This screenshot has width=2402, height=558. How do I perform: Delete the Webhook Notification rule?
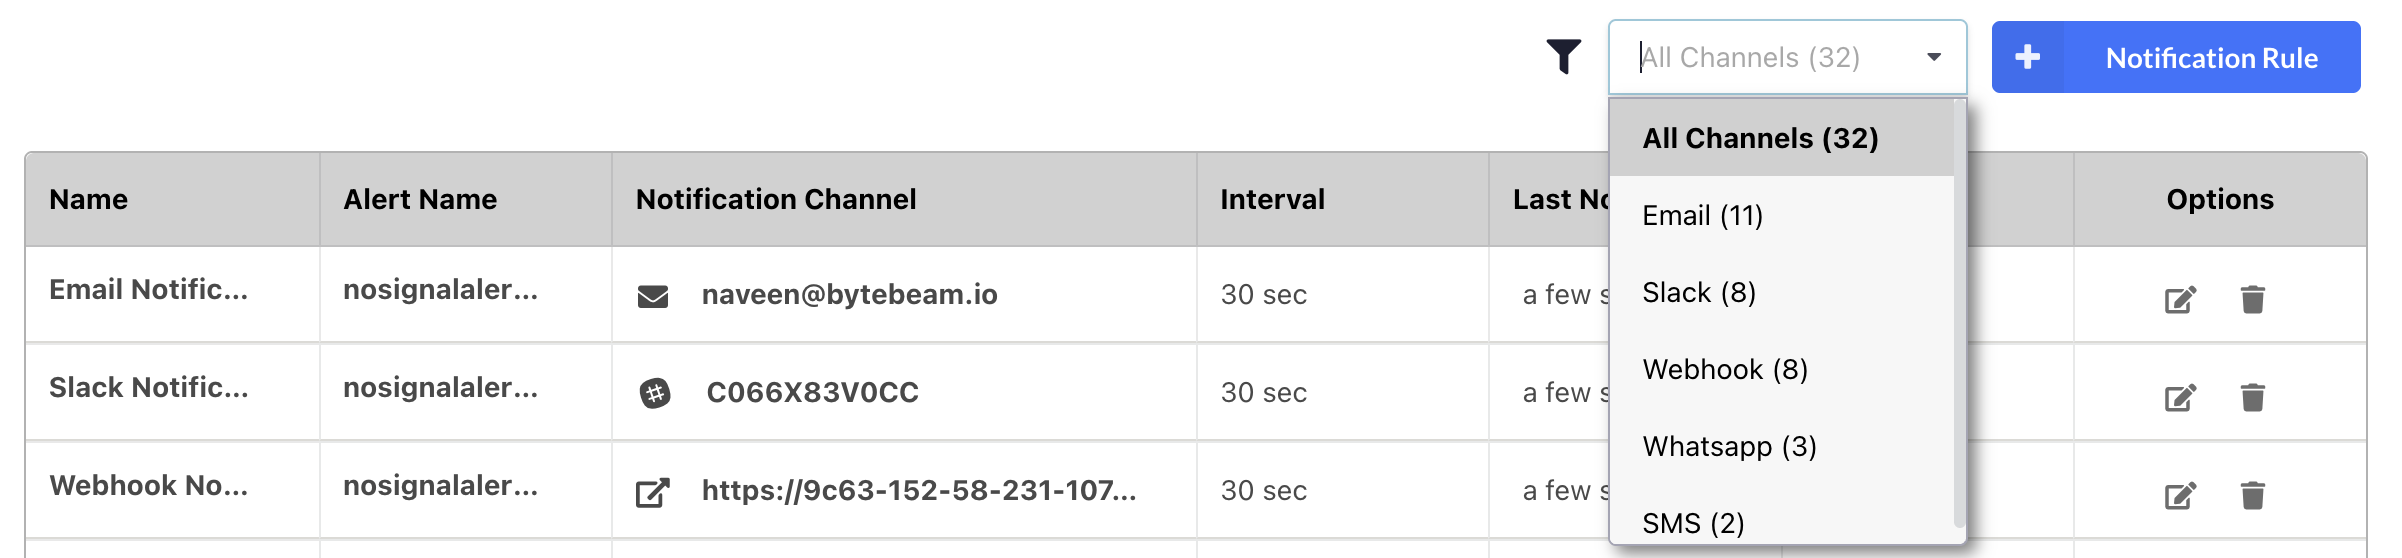(2252, 495)
